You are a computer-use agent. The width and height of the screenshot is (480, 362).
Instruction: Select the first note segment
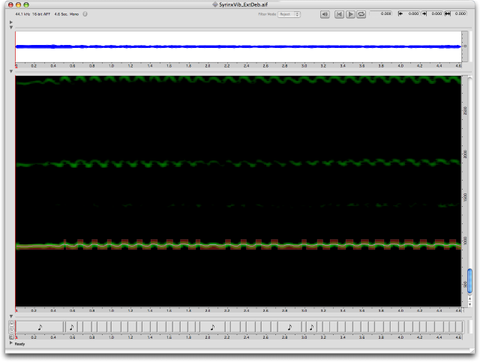click(x=40, y=327)
